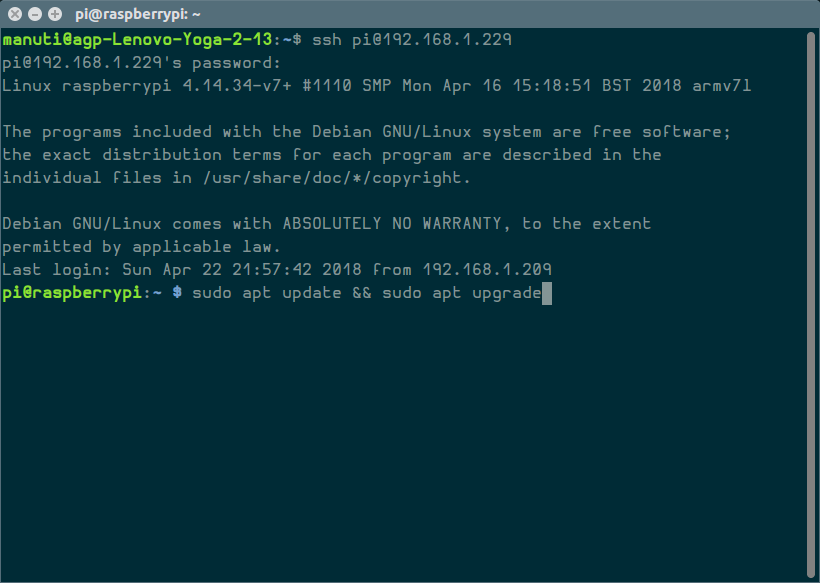Click the manuti@agp-Lenovo-Yoga-2-13 prompt text

[137, 40]
